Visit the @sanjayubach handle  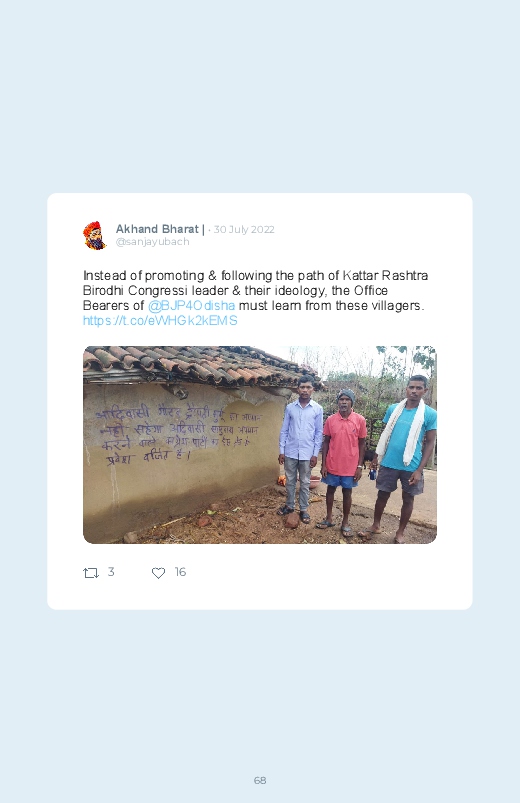coord(153,242)
